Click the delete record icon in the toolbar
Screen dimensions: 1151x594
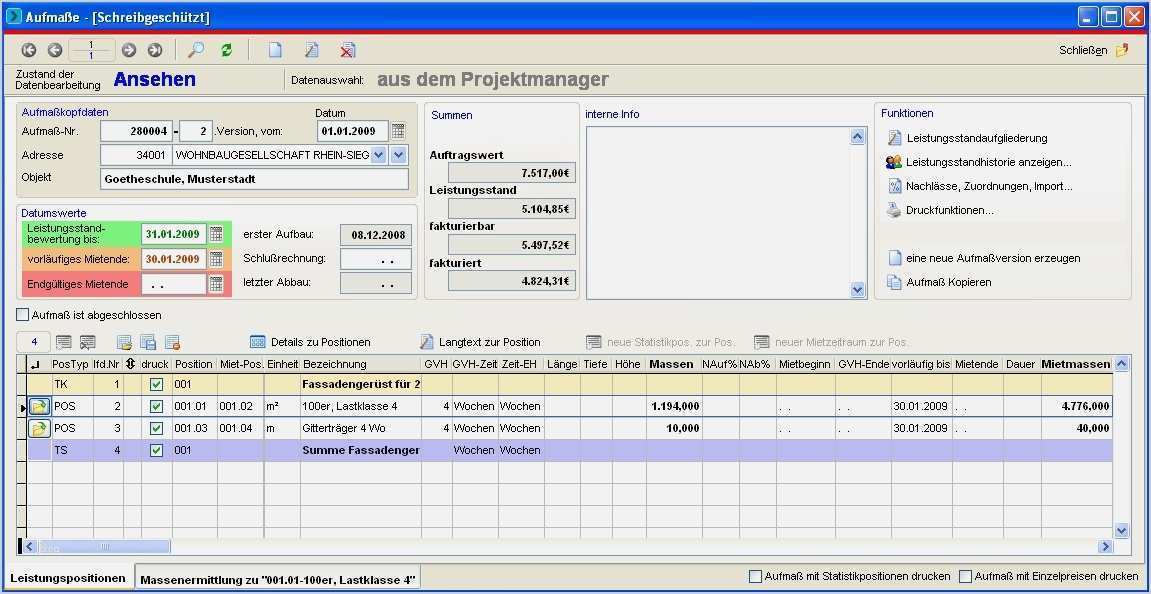coord(348,50)
